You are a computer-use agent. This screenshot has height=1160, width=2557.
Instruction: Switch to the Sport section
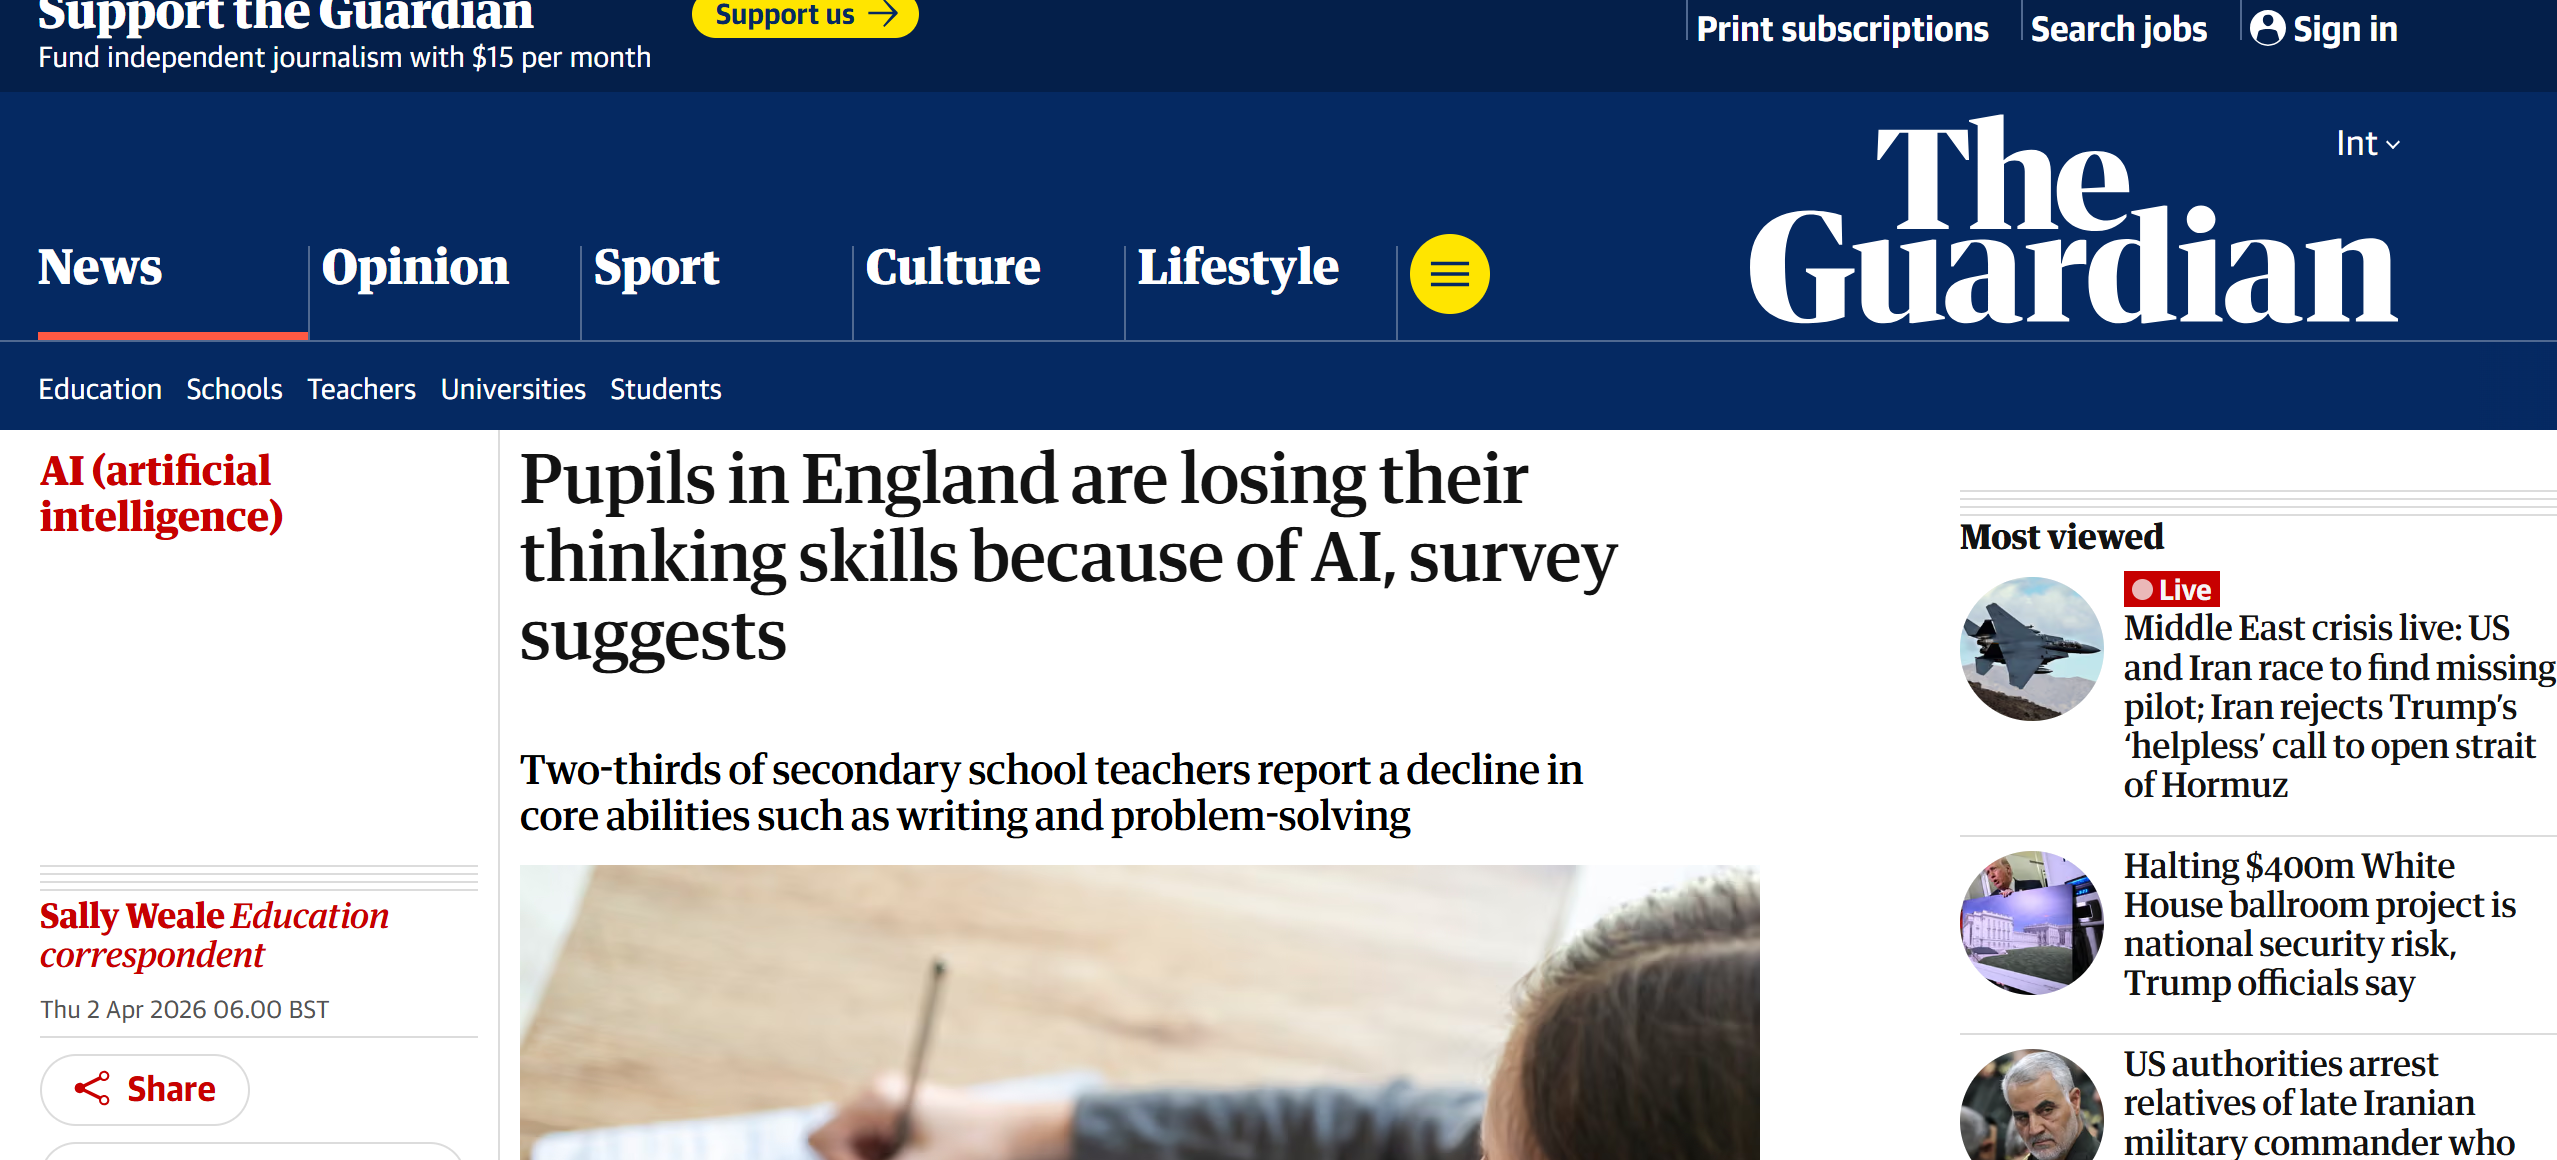click(x=656, y=267)
